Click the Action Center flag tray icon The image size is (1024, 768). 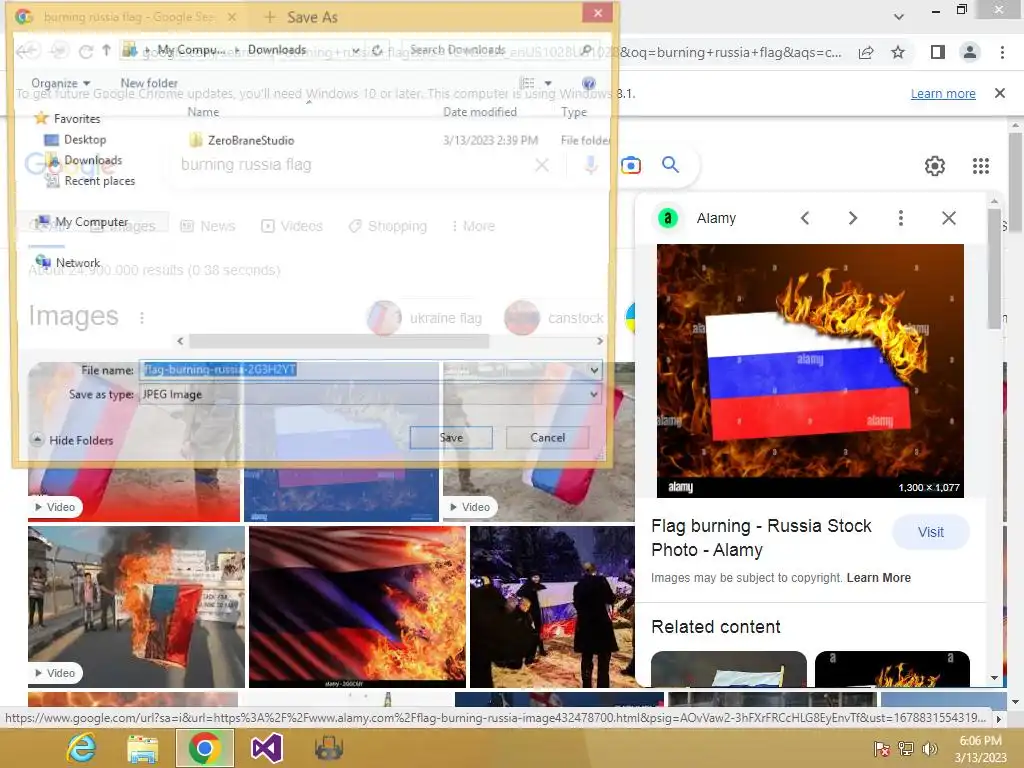tap(882, 749)
